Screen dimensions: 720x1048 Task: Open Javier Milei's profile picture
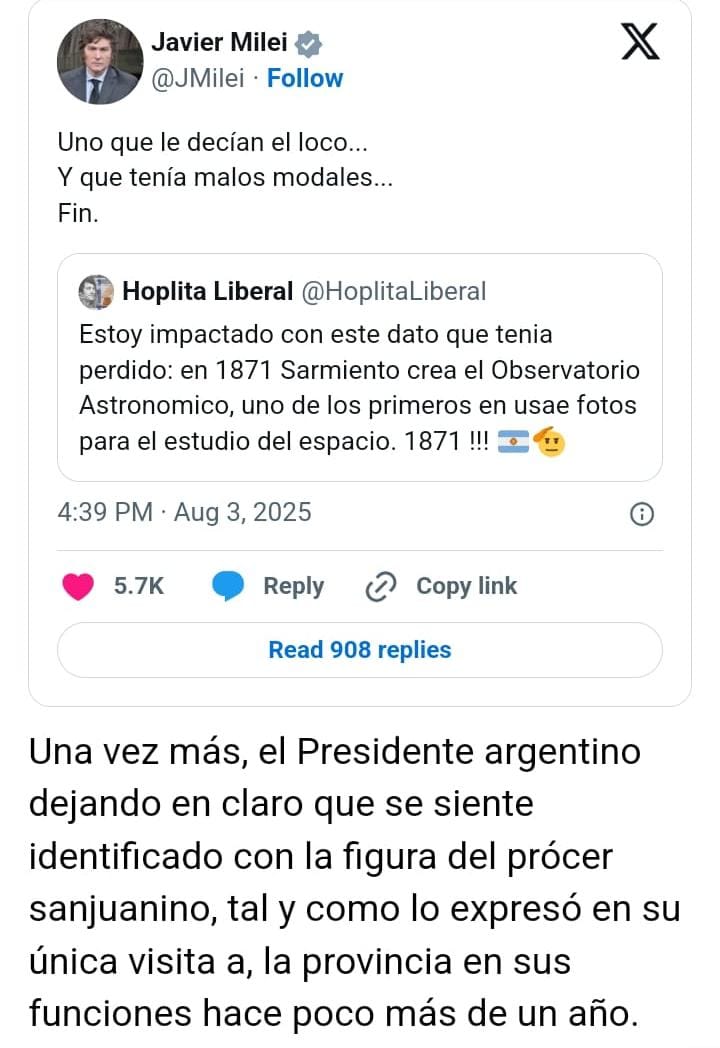99,61
